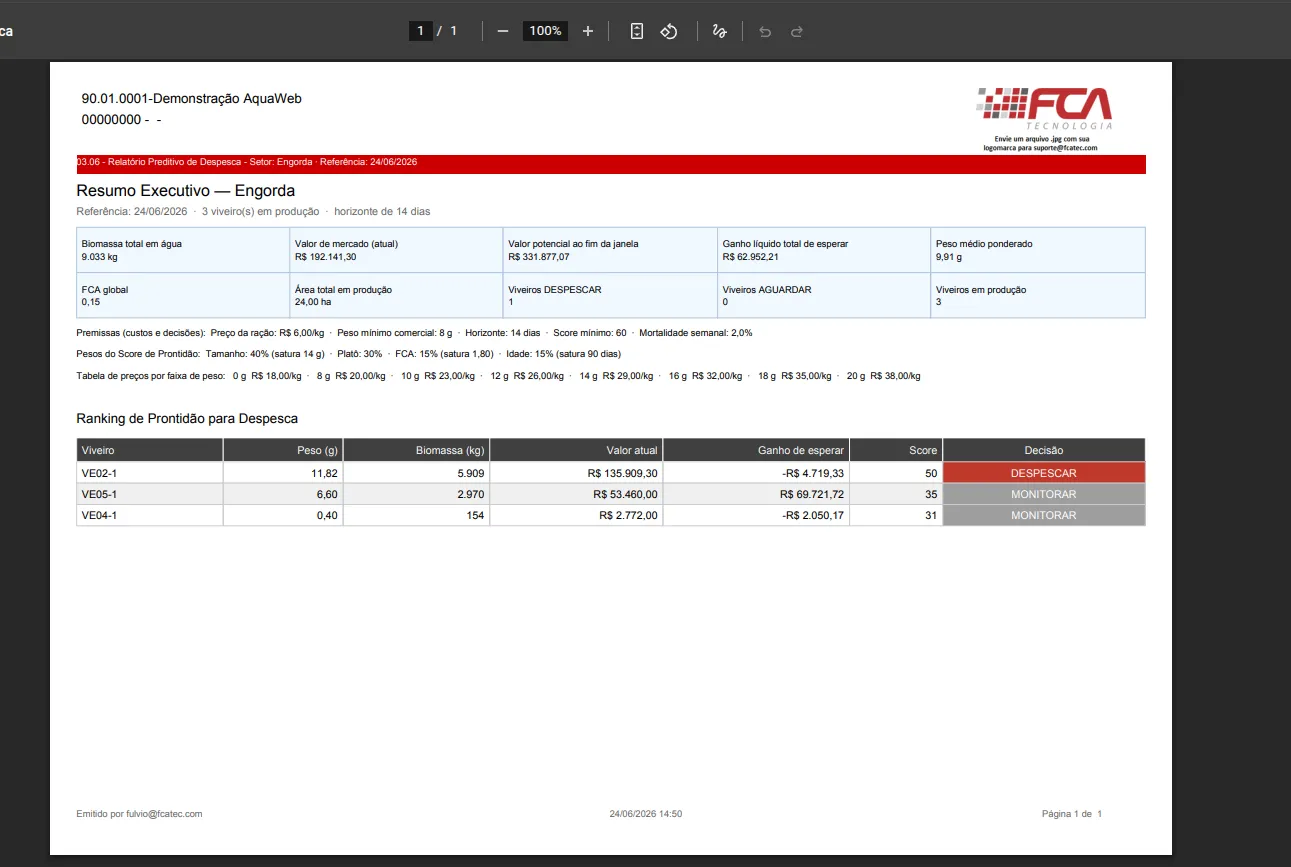Click the redo arrow icon
1291x867 pixels.
point(797,31)
